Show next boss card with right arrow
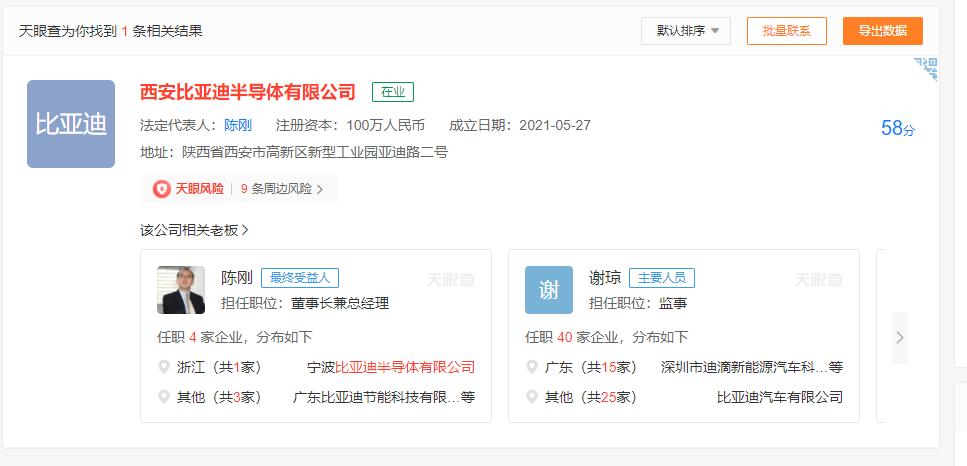The height and width of the screenshot is (466, 967). tap(900, 337)
